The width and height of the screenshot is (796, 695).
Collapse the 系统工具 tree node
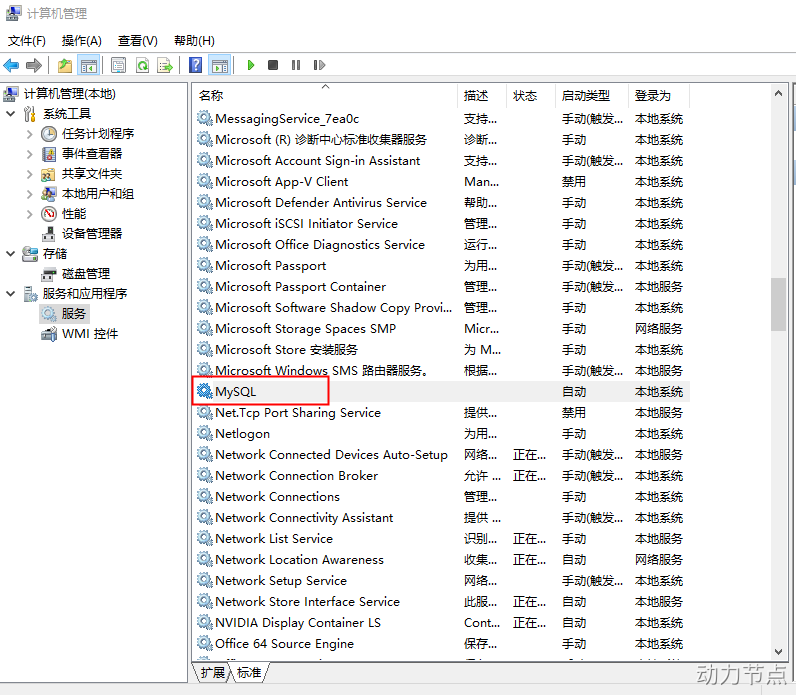(x=10, y=113)
